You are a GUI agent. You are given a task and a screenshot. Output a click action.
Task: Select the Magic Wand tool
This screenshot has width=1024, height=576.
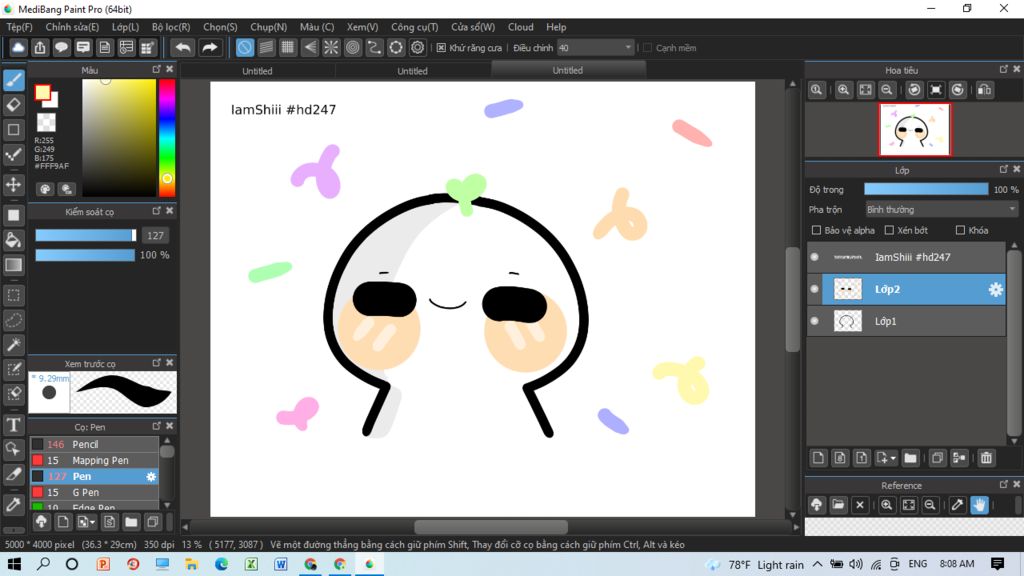[14, 345]
